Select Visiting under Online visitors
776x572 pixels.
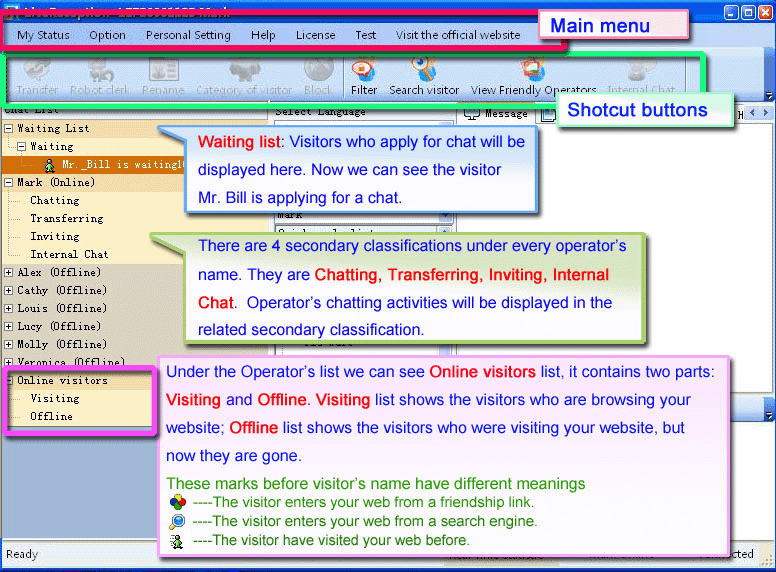click(x=54, y=398)
